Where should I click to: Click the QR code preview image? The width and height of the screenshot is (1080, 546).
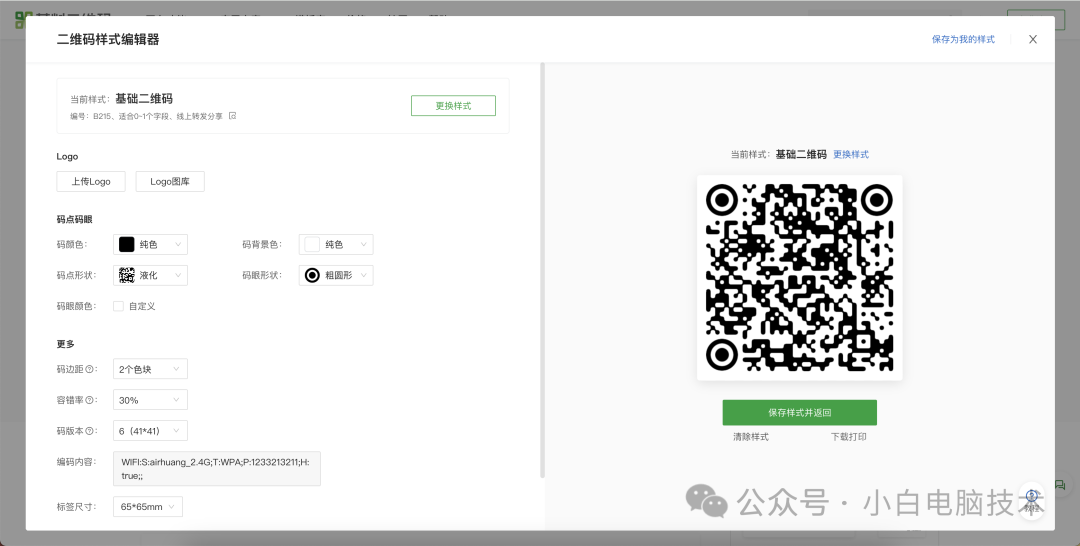(800, 277)
